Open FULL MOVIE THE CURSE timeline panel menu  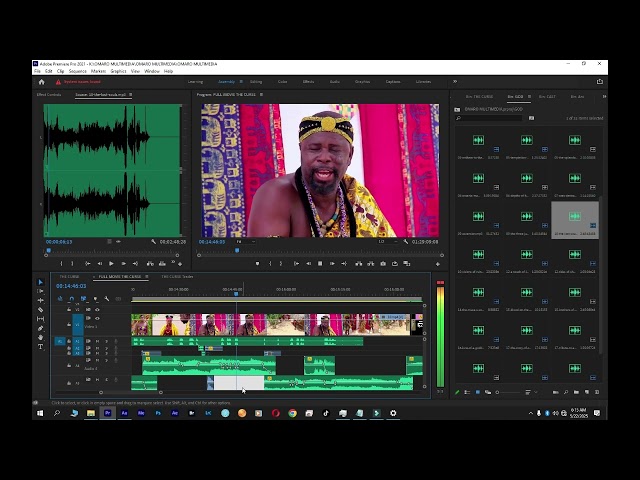(x=147, y=277)
